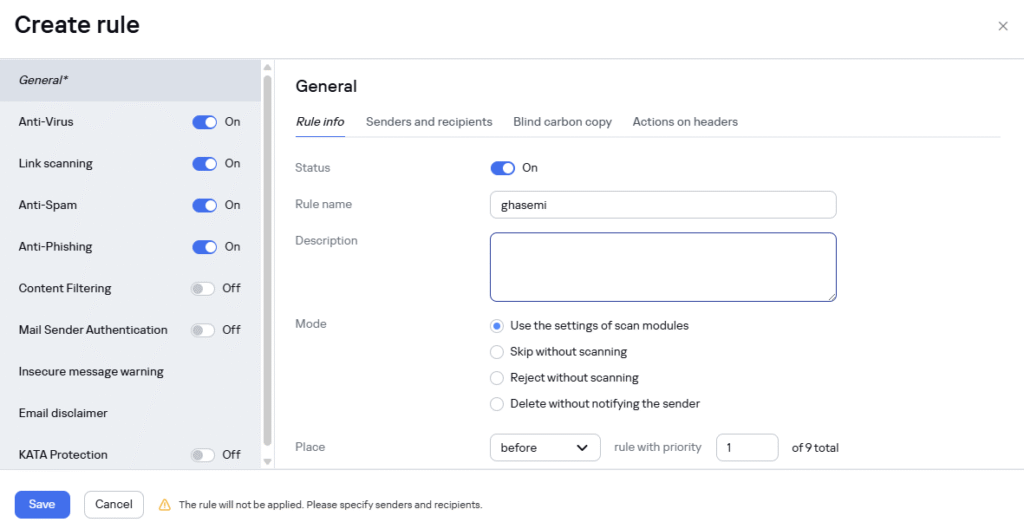Select Delete without notifying the sender
Image resolution: width=1024 pixels, height=529 pixels.
tap(496, 404)
